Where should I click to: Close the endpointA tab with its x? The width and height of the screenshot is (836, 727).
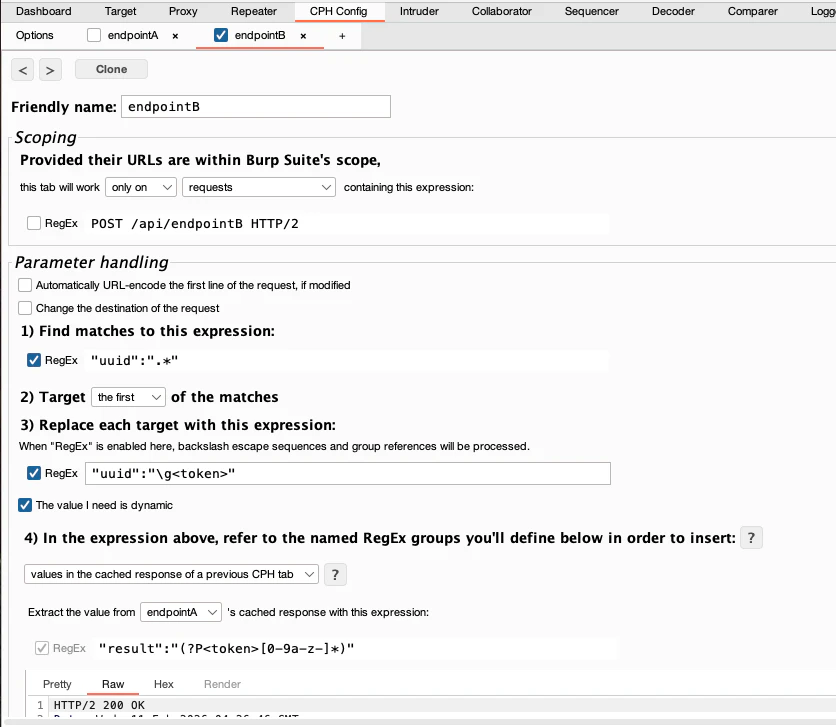coord(175,36)
